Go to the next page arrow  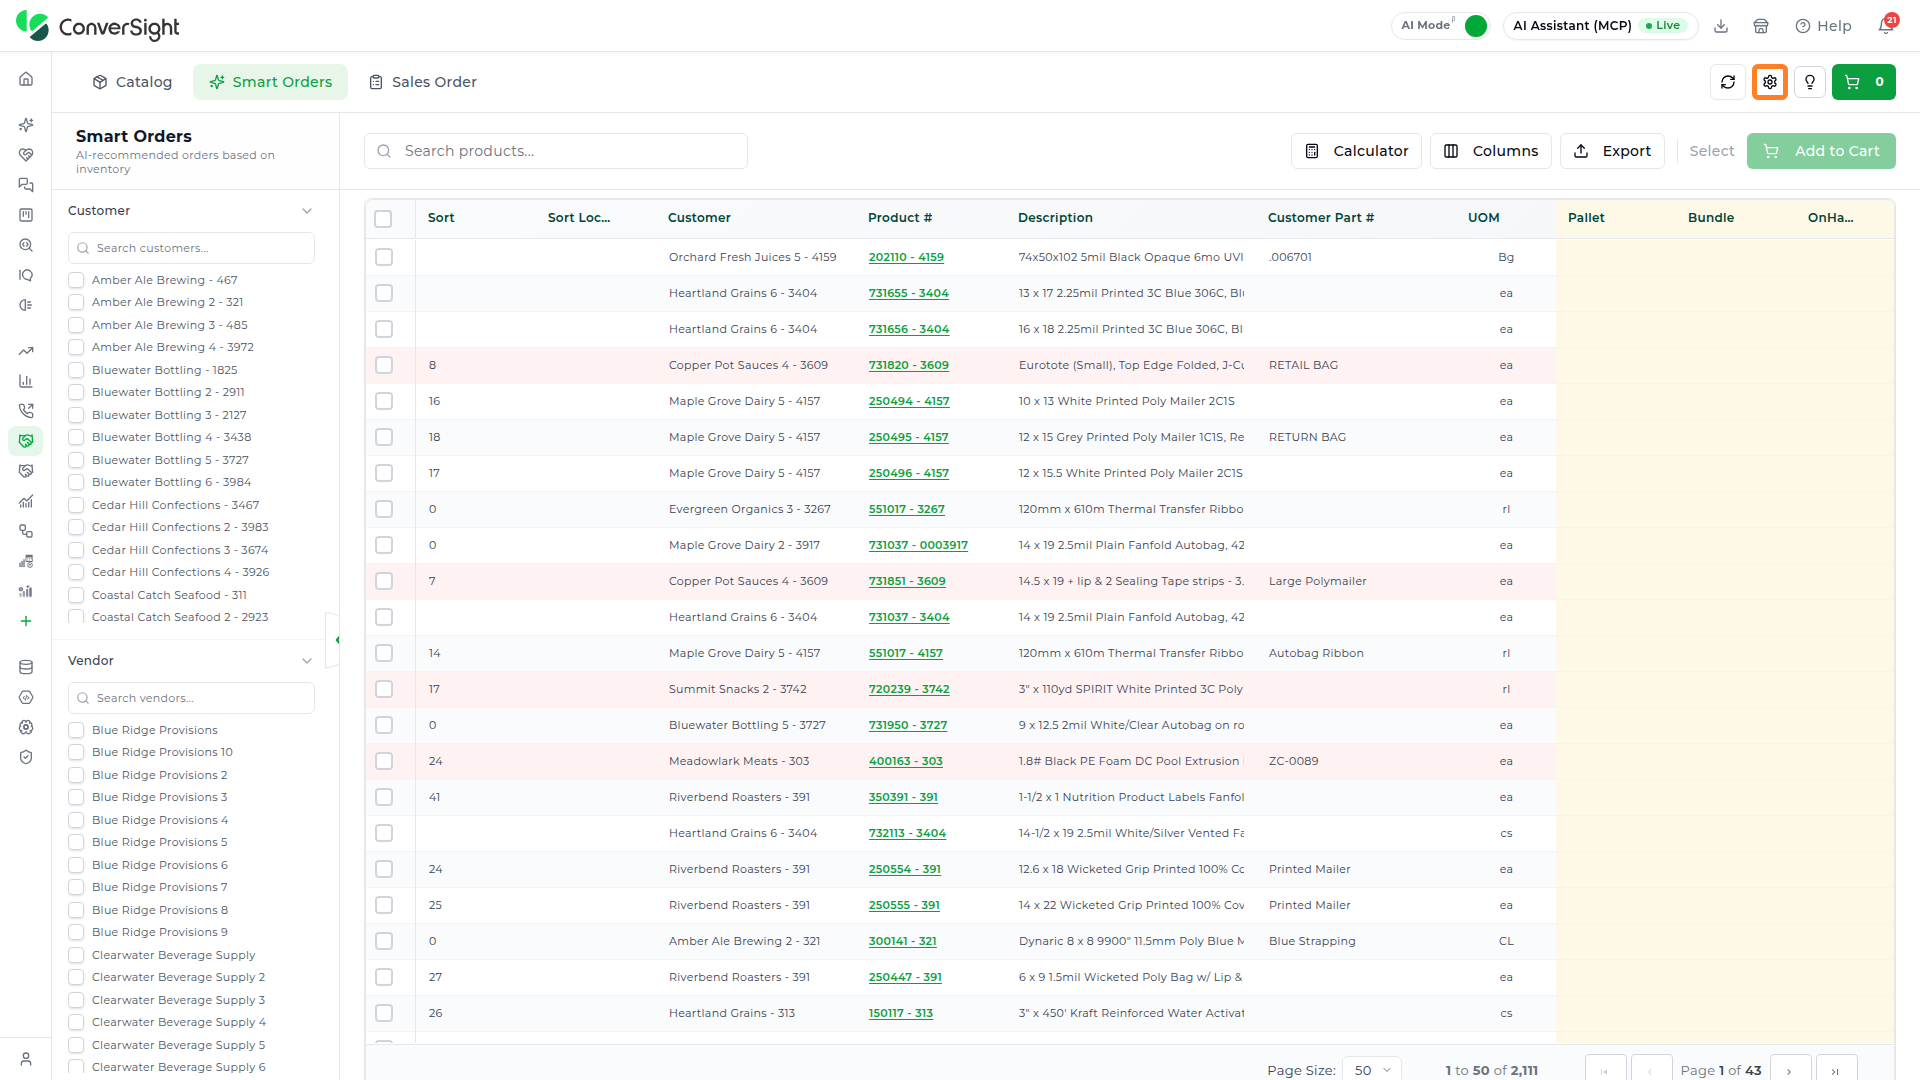coord(1790,1070)
